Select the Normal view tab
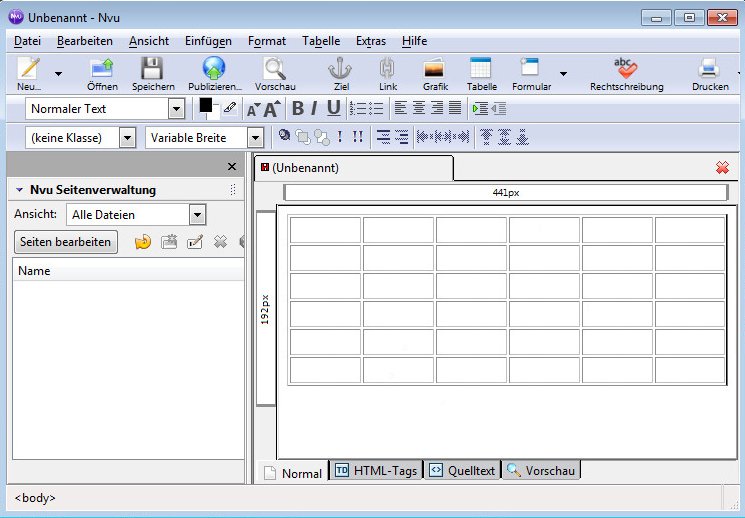The height and width of the screenshot is (518, 745). tap(293, 472)
